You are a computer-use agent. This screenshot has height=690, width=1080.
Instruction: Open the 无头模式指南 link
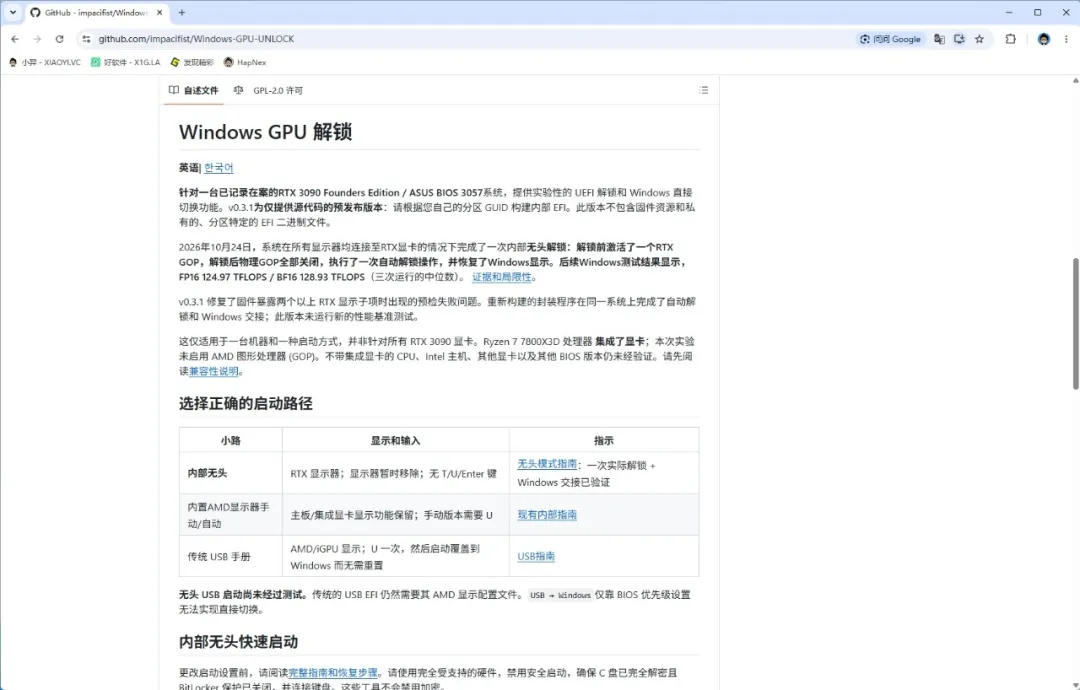(x=547, y=464)
